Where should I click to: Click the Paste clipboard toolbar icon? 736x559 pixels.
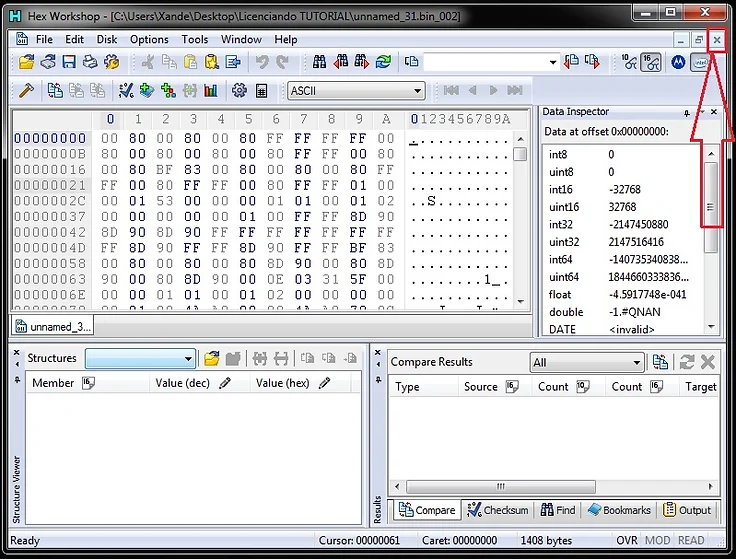(190, 62)
